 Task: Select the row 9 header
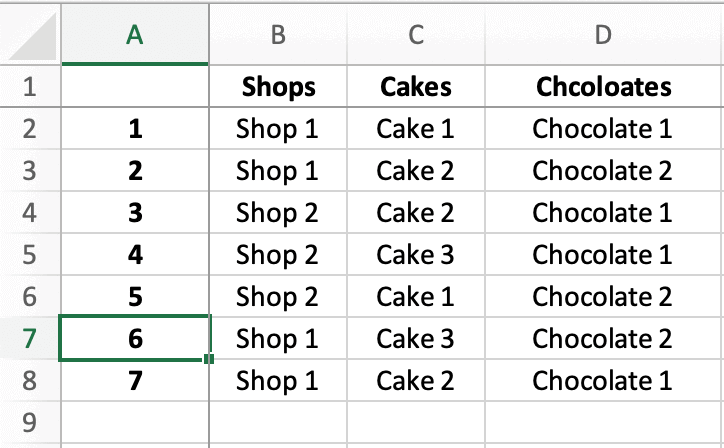point(29,423)
